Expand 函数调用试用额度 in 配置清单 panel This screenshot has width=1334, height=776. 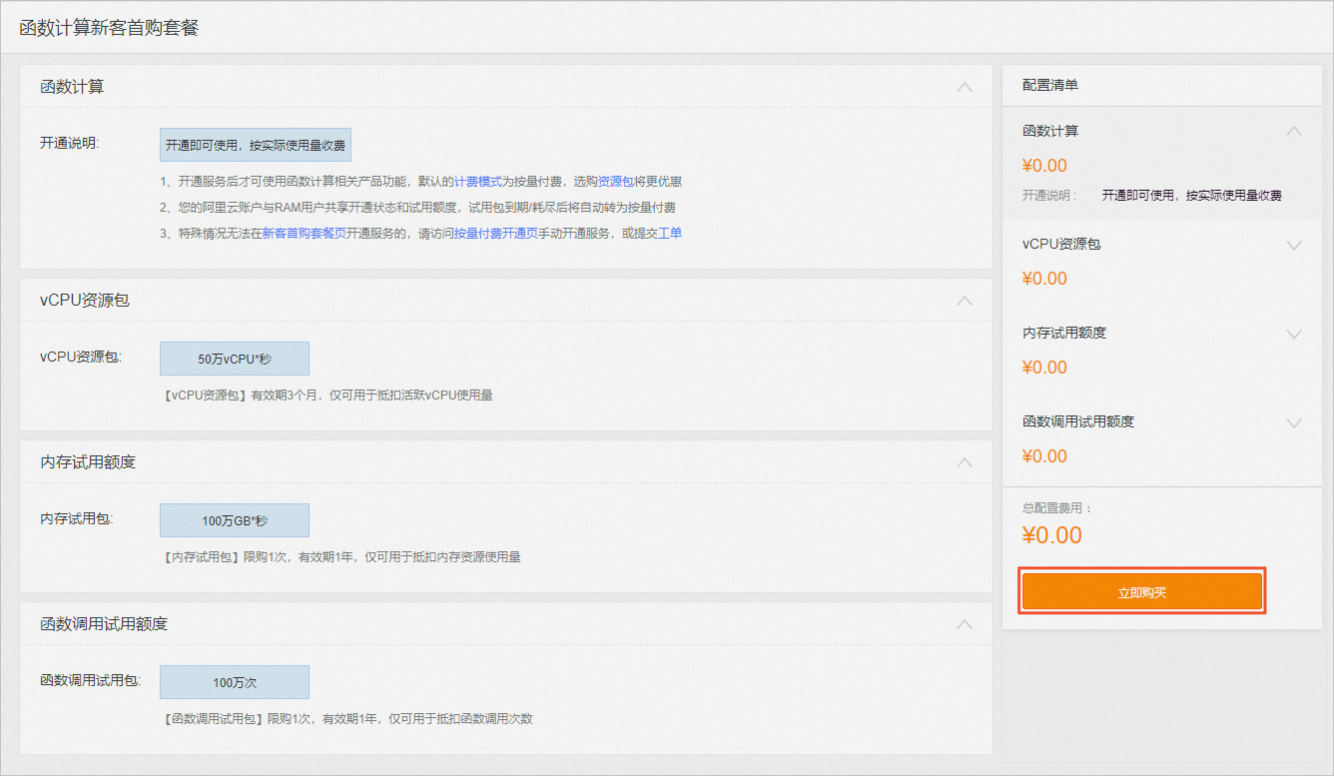pyautogui.click(x=1293, y=422)
